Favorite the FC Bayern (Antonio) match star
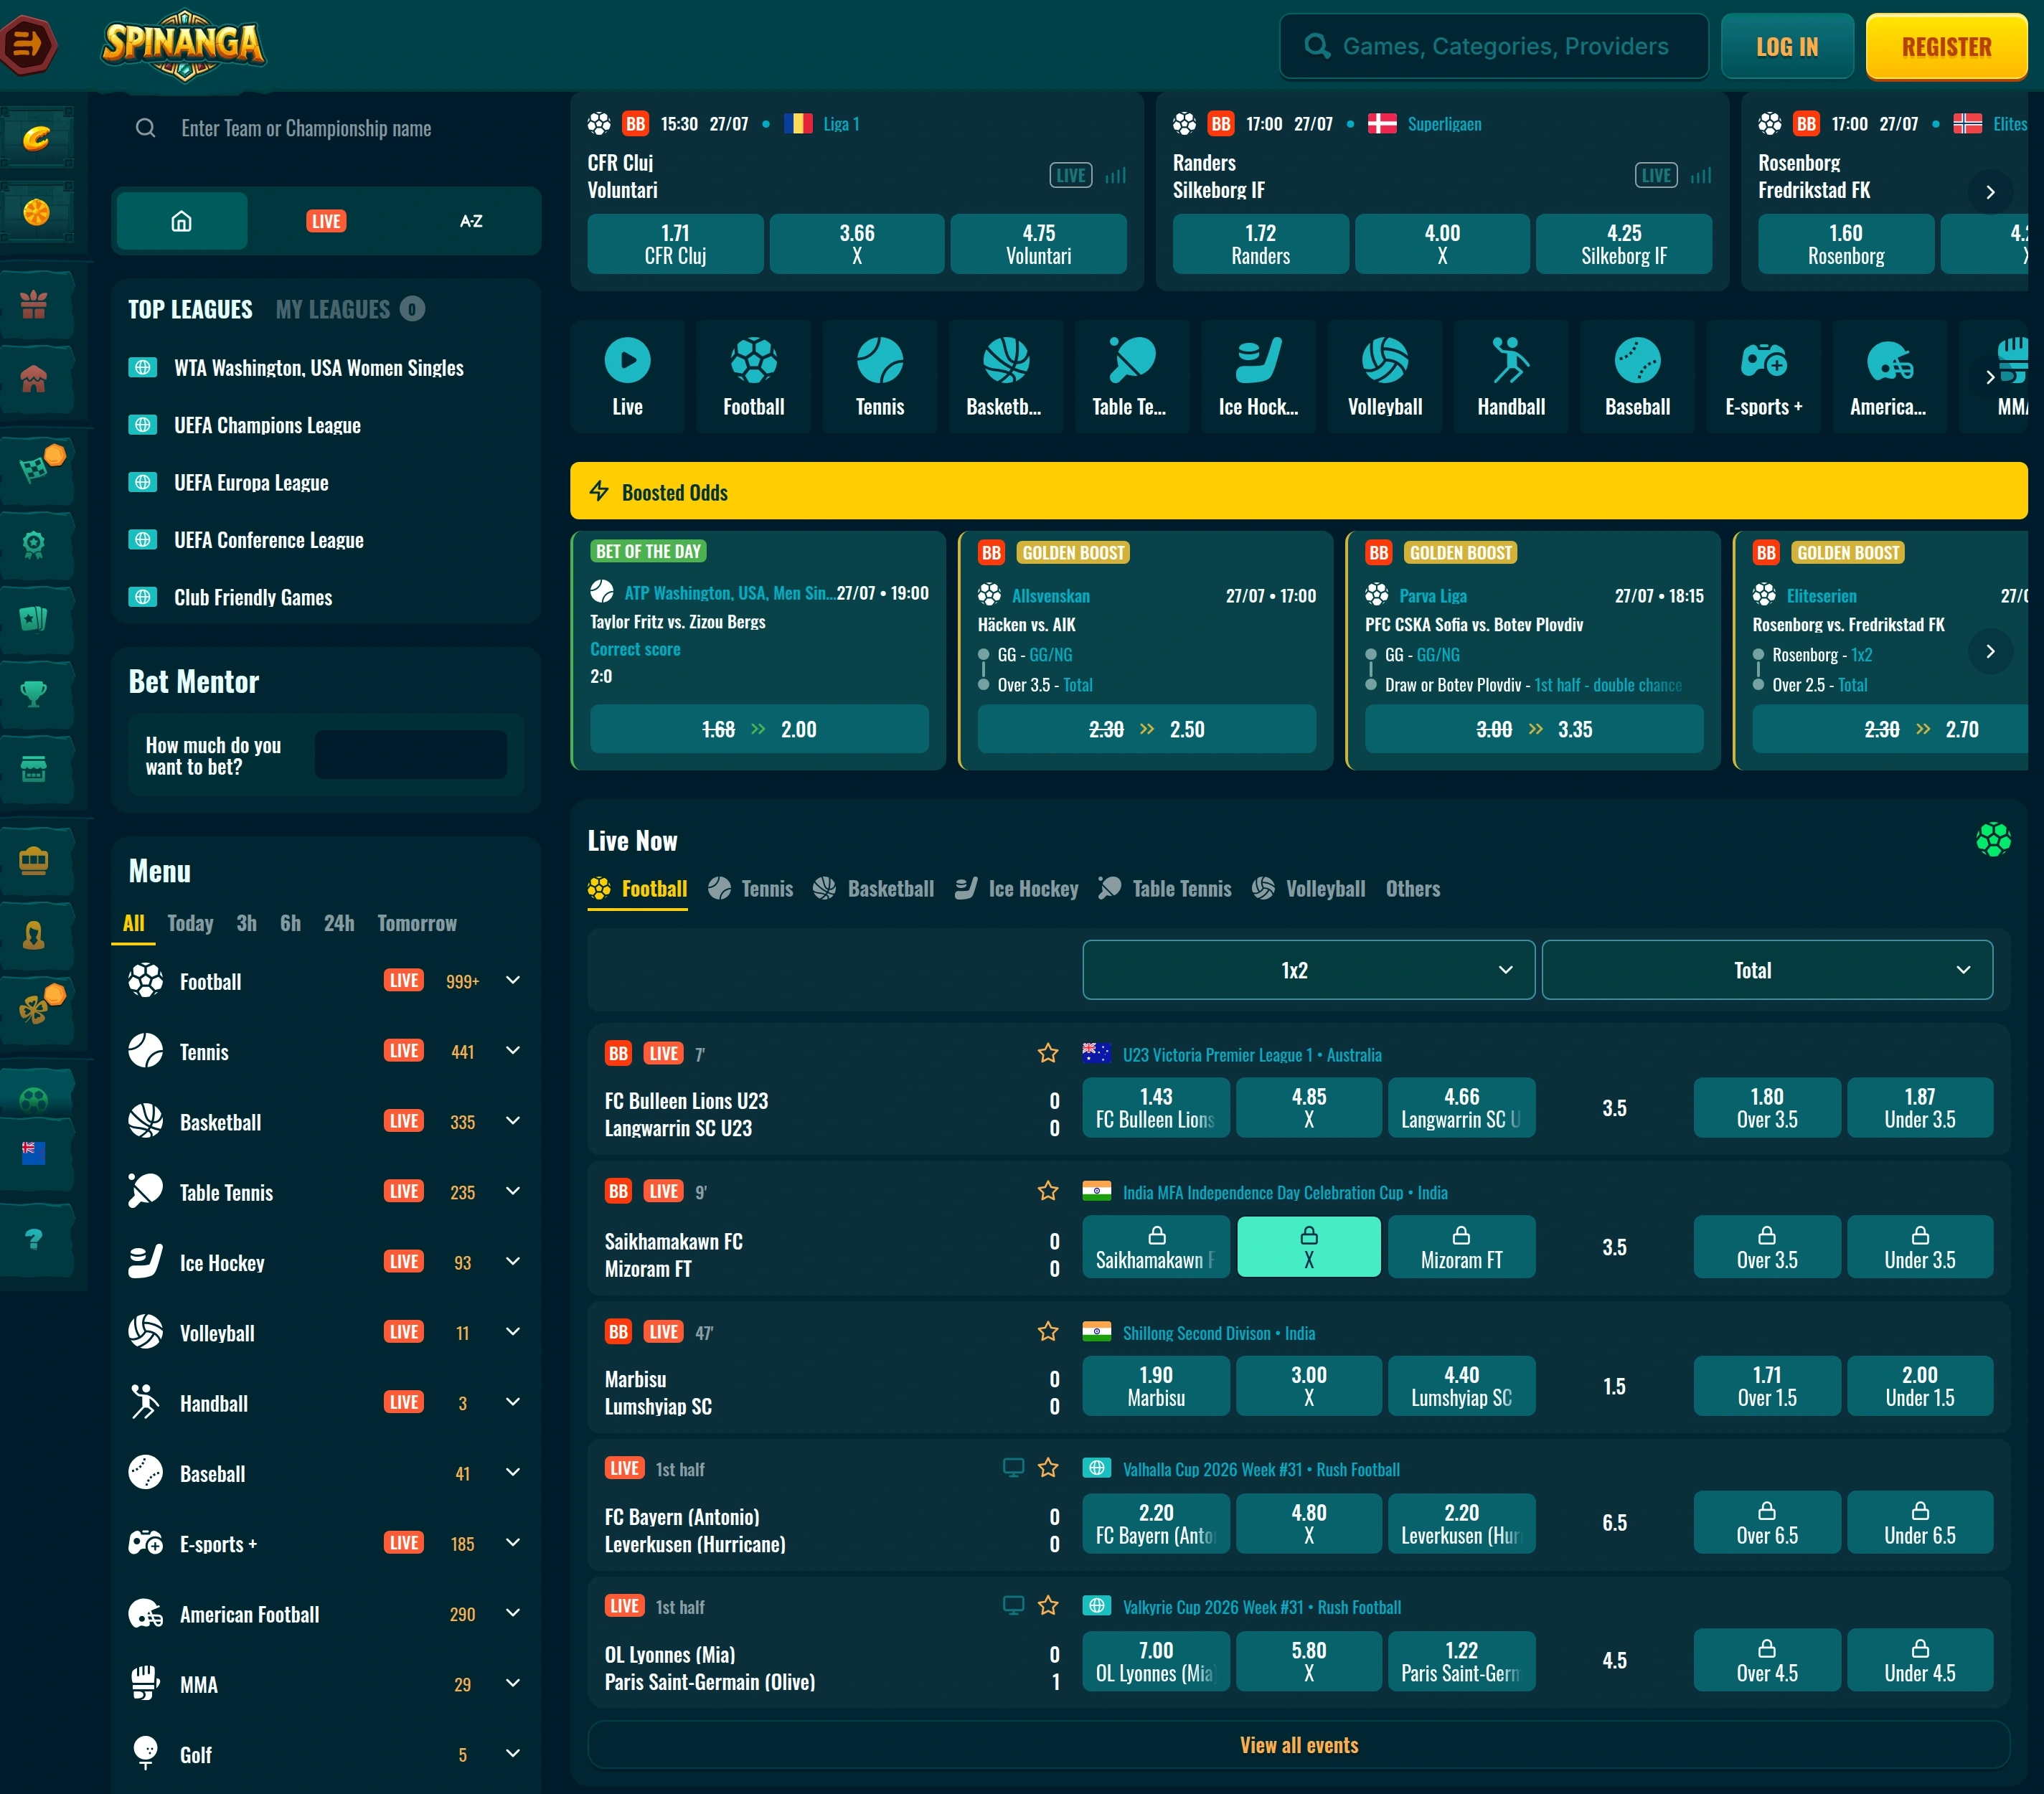Viewport: 2044px width, 1794px height. (1047, 1467)
